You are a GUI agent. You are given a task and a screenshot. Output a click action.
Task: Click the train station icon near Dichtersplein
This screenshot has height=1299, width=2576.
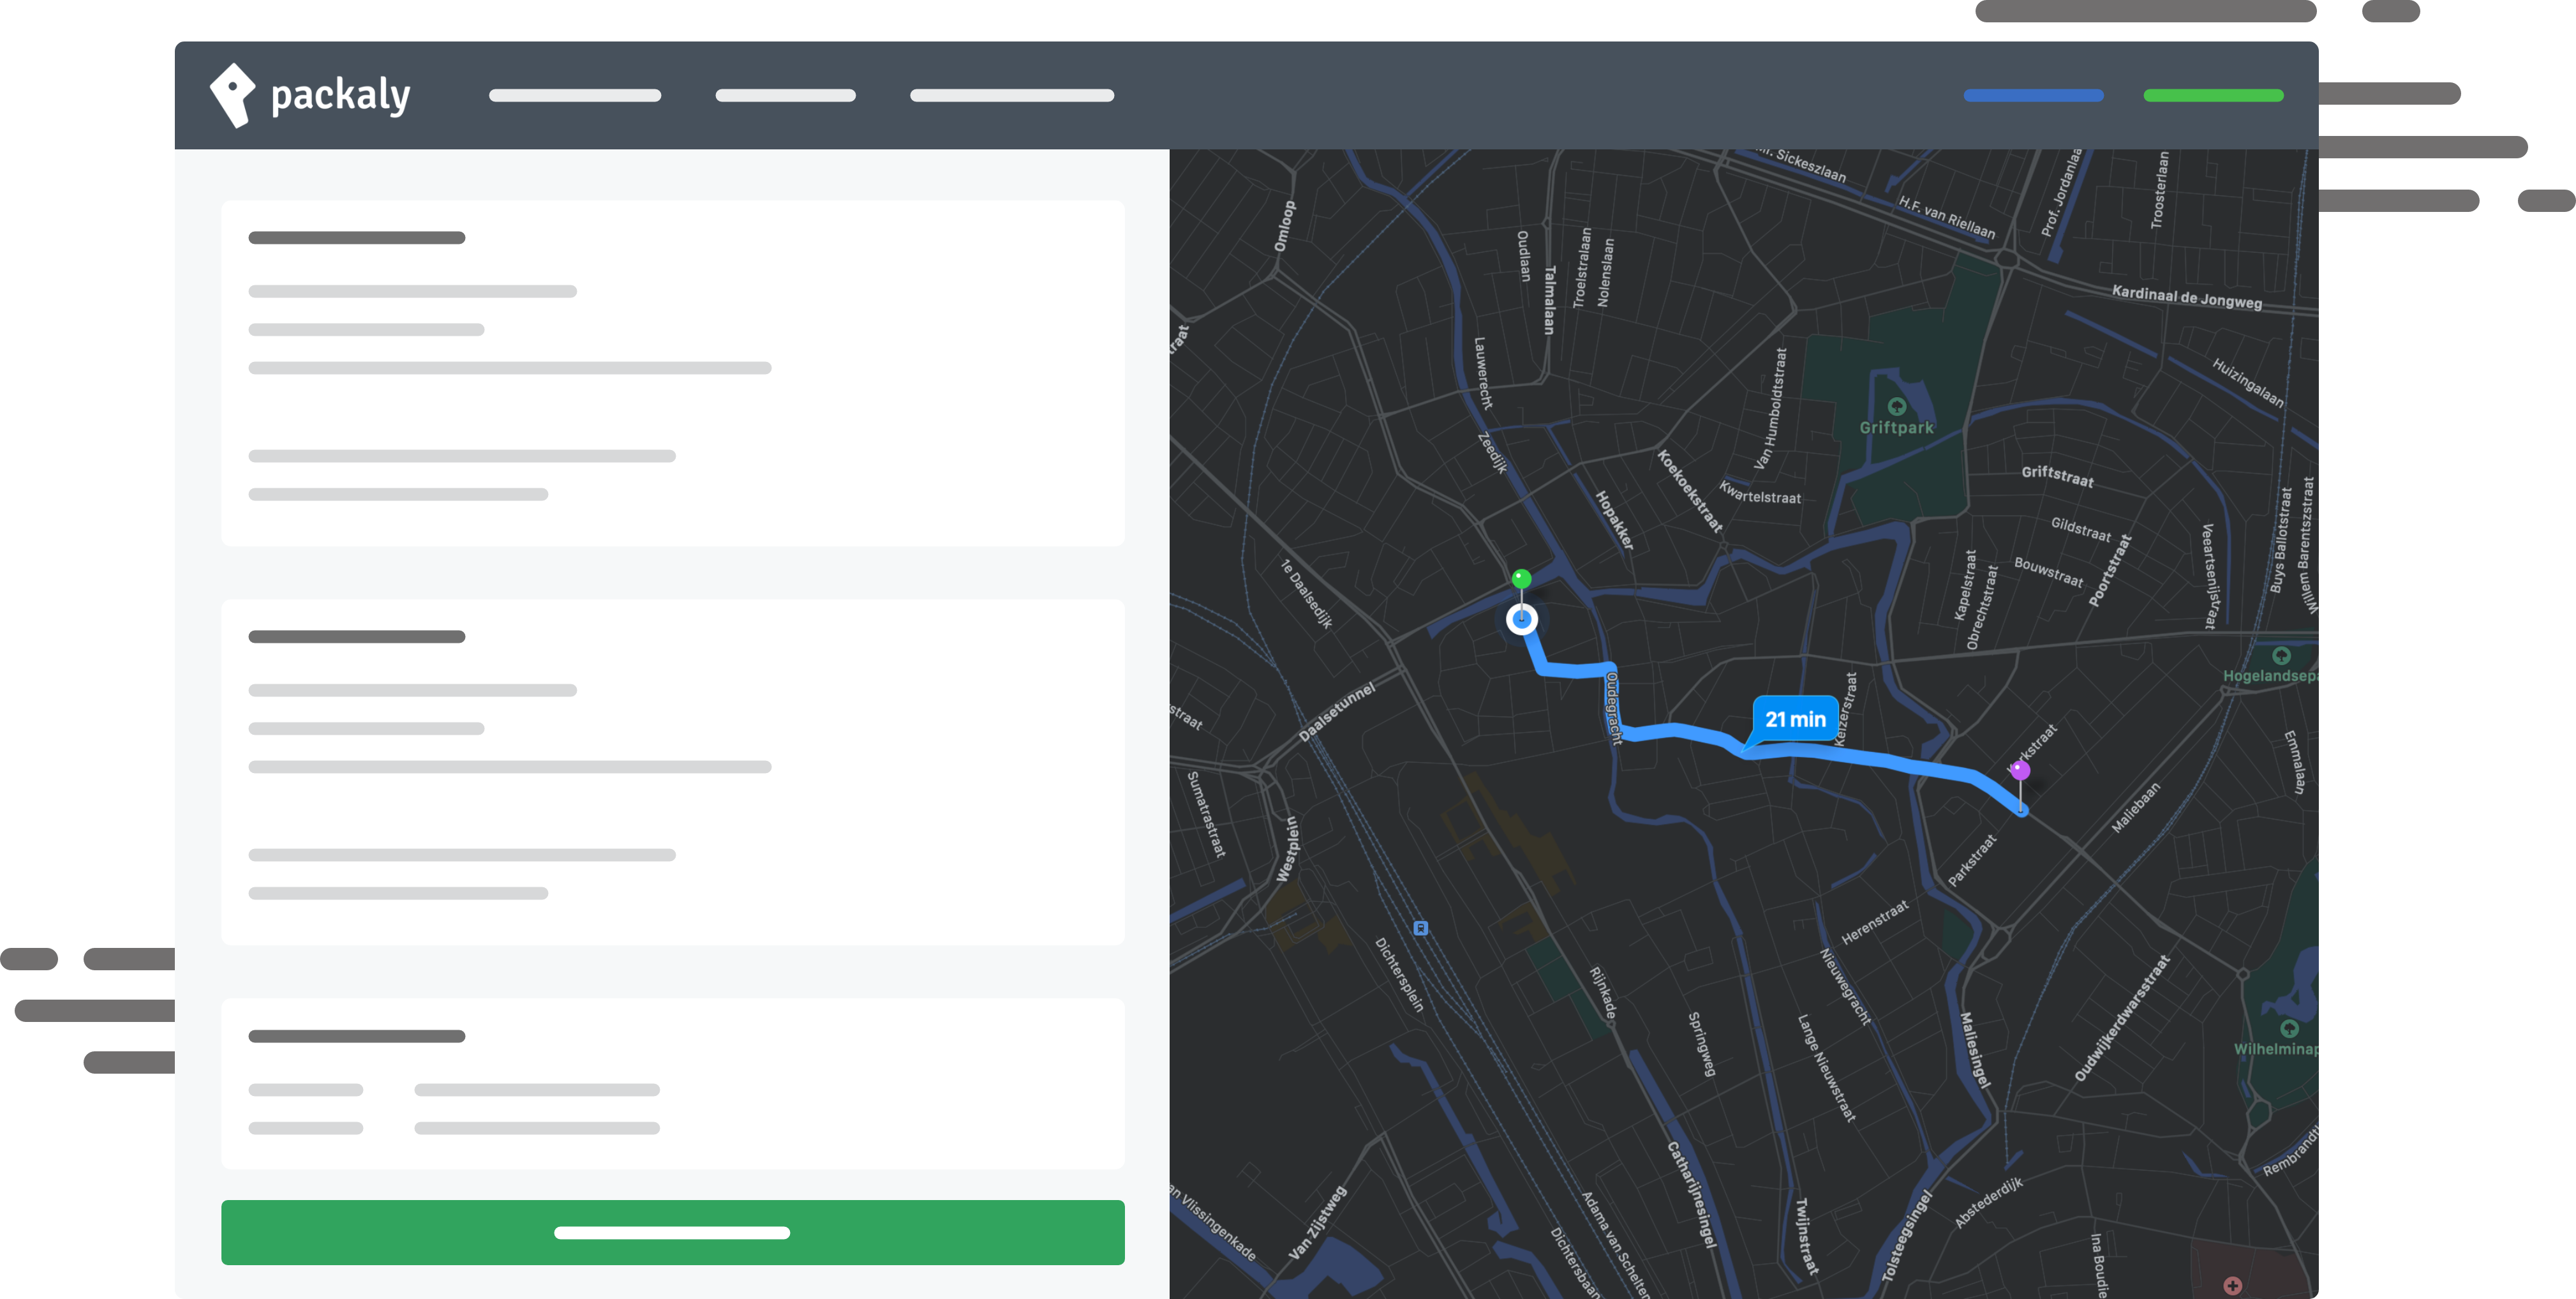click(x=1420, y=928)
